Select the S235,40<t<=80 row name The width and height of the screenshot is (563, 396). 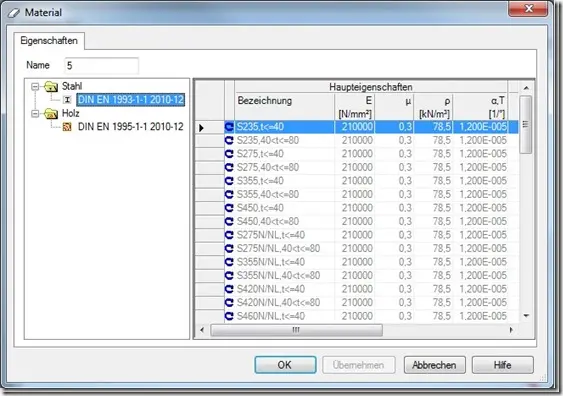[268, 140]
